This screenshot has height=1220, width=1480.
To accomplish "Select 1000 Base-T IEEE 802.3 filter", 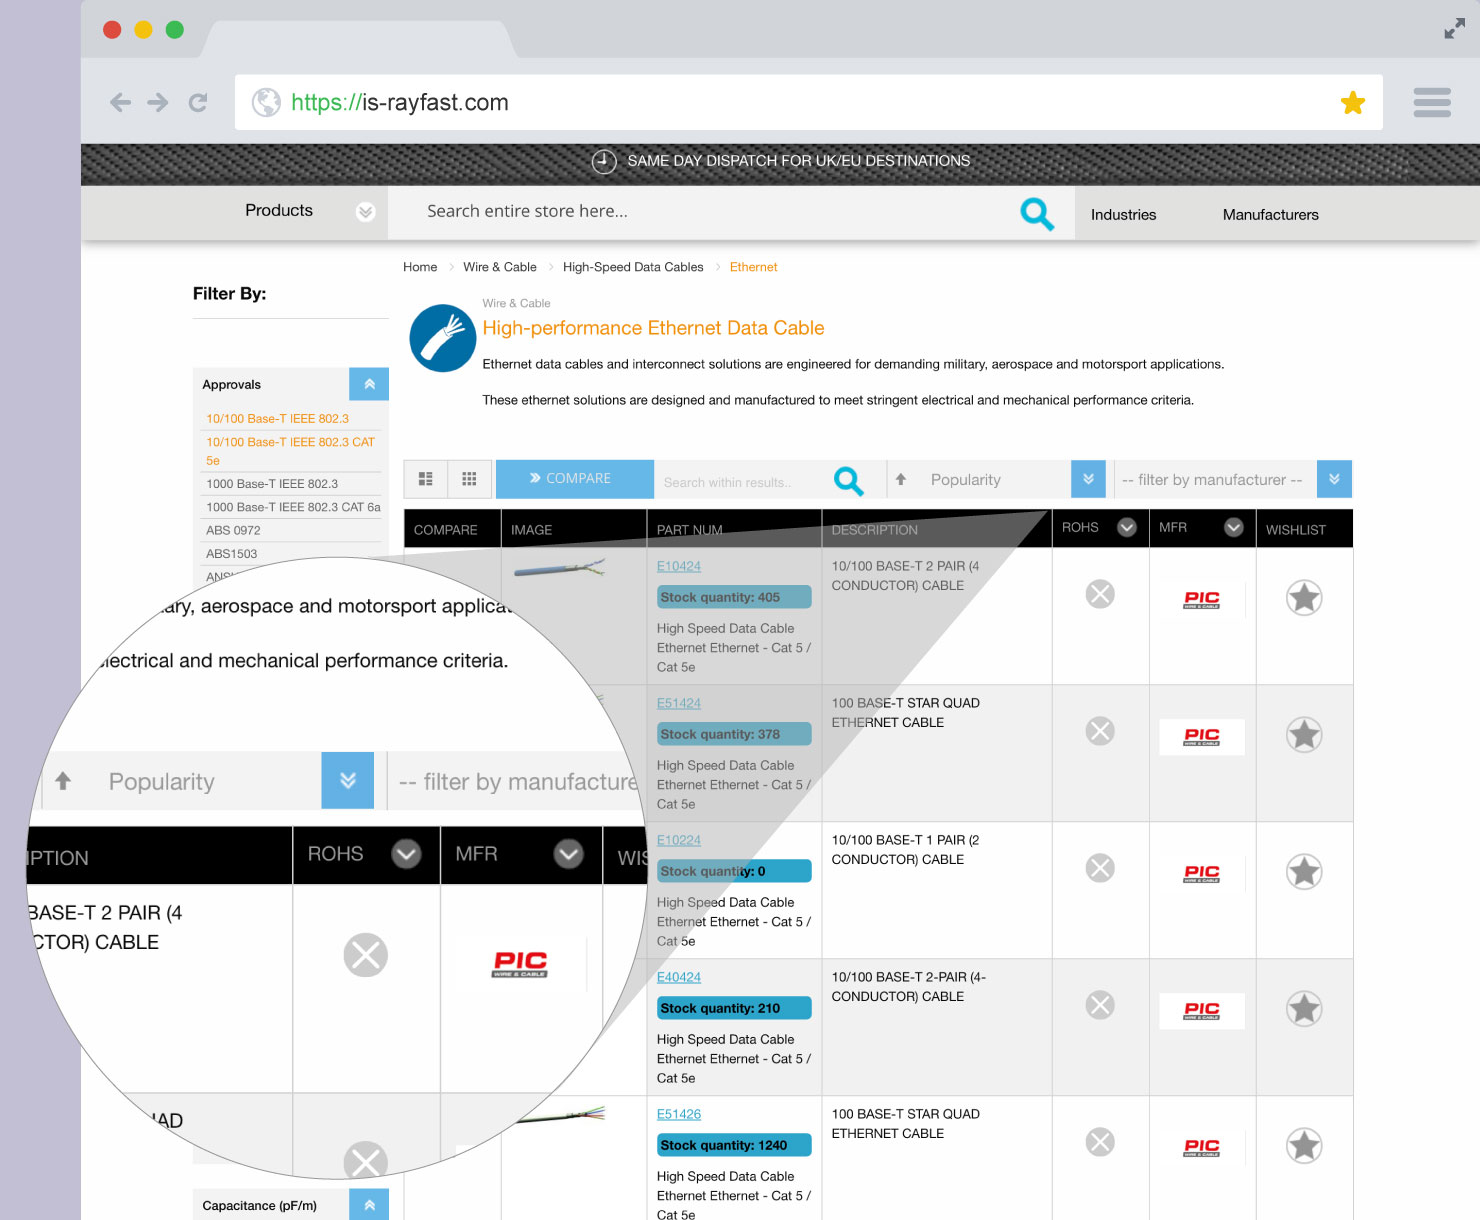I will click(272, 484).
